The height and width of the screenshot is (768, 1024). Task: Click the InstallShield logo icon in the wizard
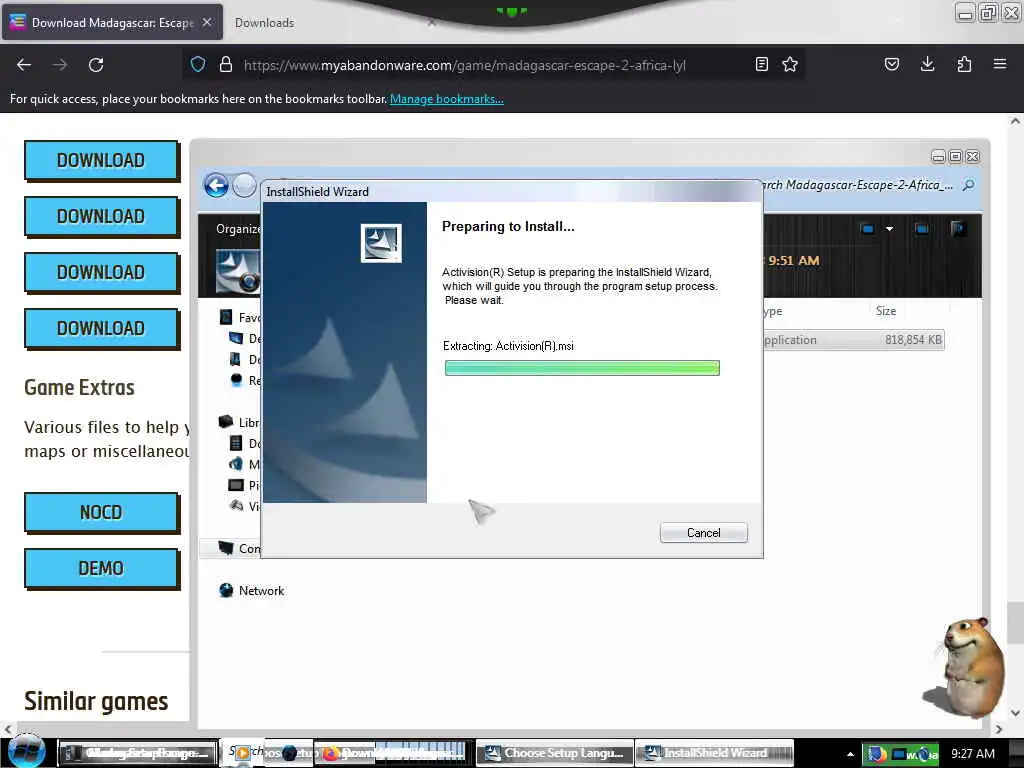click(381, 243)
